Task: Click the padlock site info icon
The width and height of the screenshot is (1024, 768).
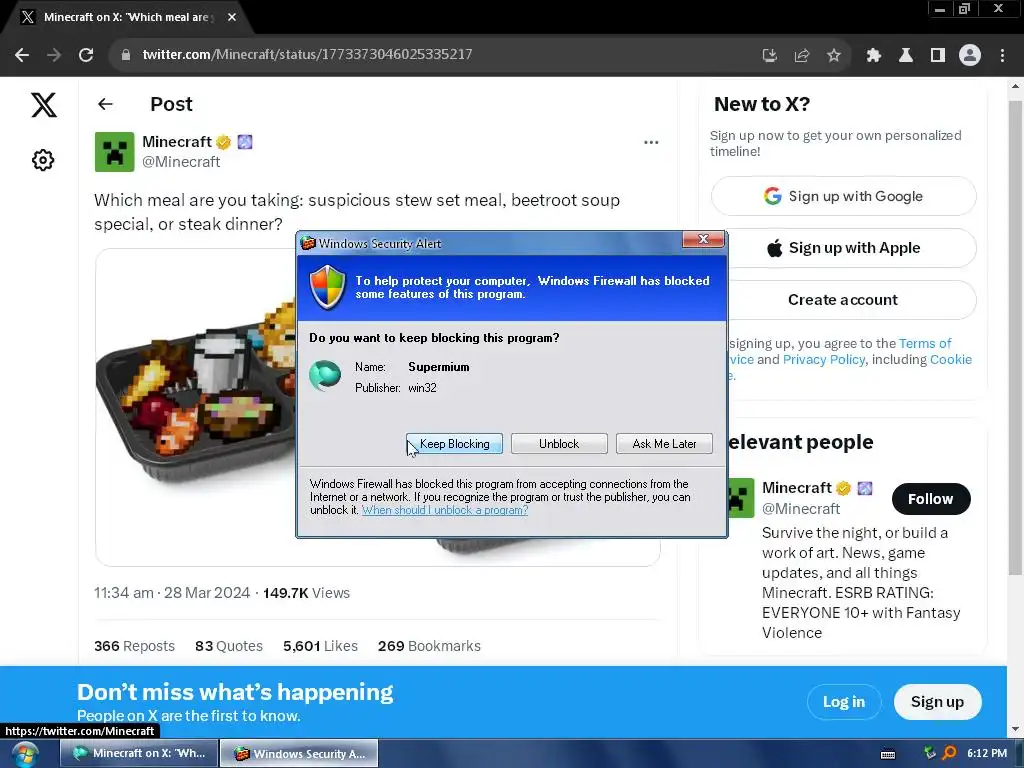Action: click(x=126, y=55)
